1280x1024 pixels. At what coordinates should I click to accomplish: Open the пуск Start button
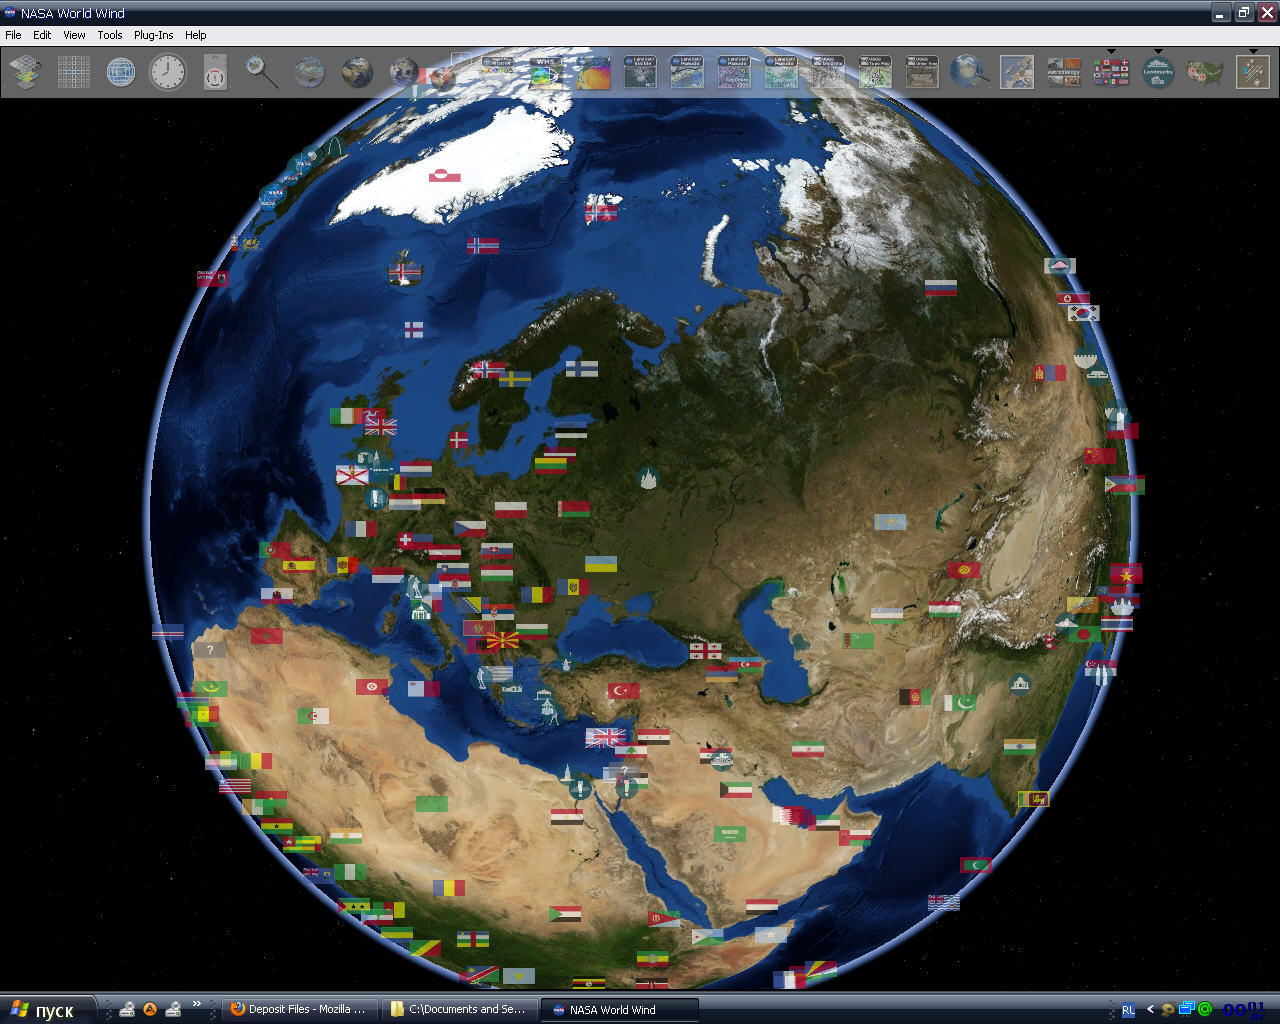click(x=48, y=1010)
